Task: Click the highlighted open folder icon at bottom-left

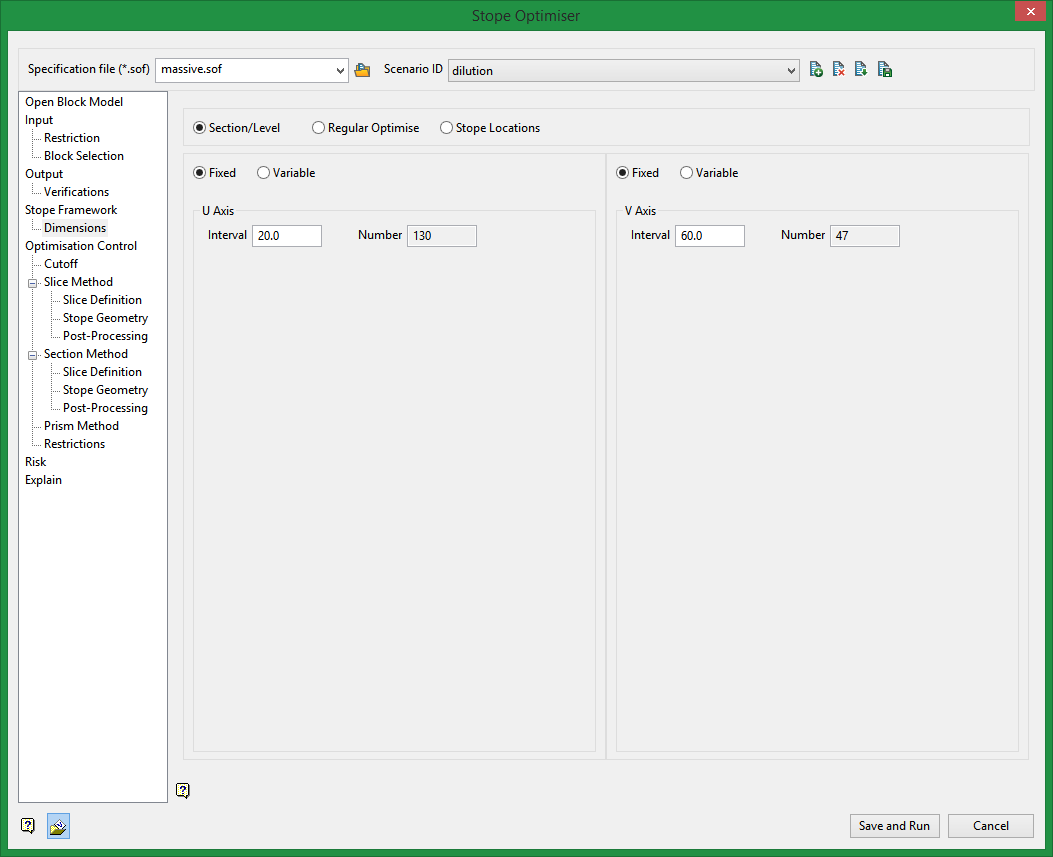Action: coord(58,826)
